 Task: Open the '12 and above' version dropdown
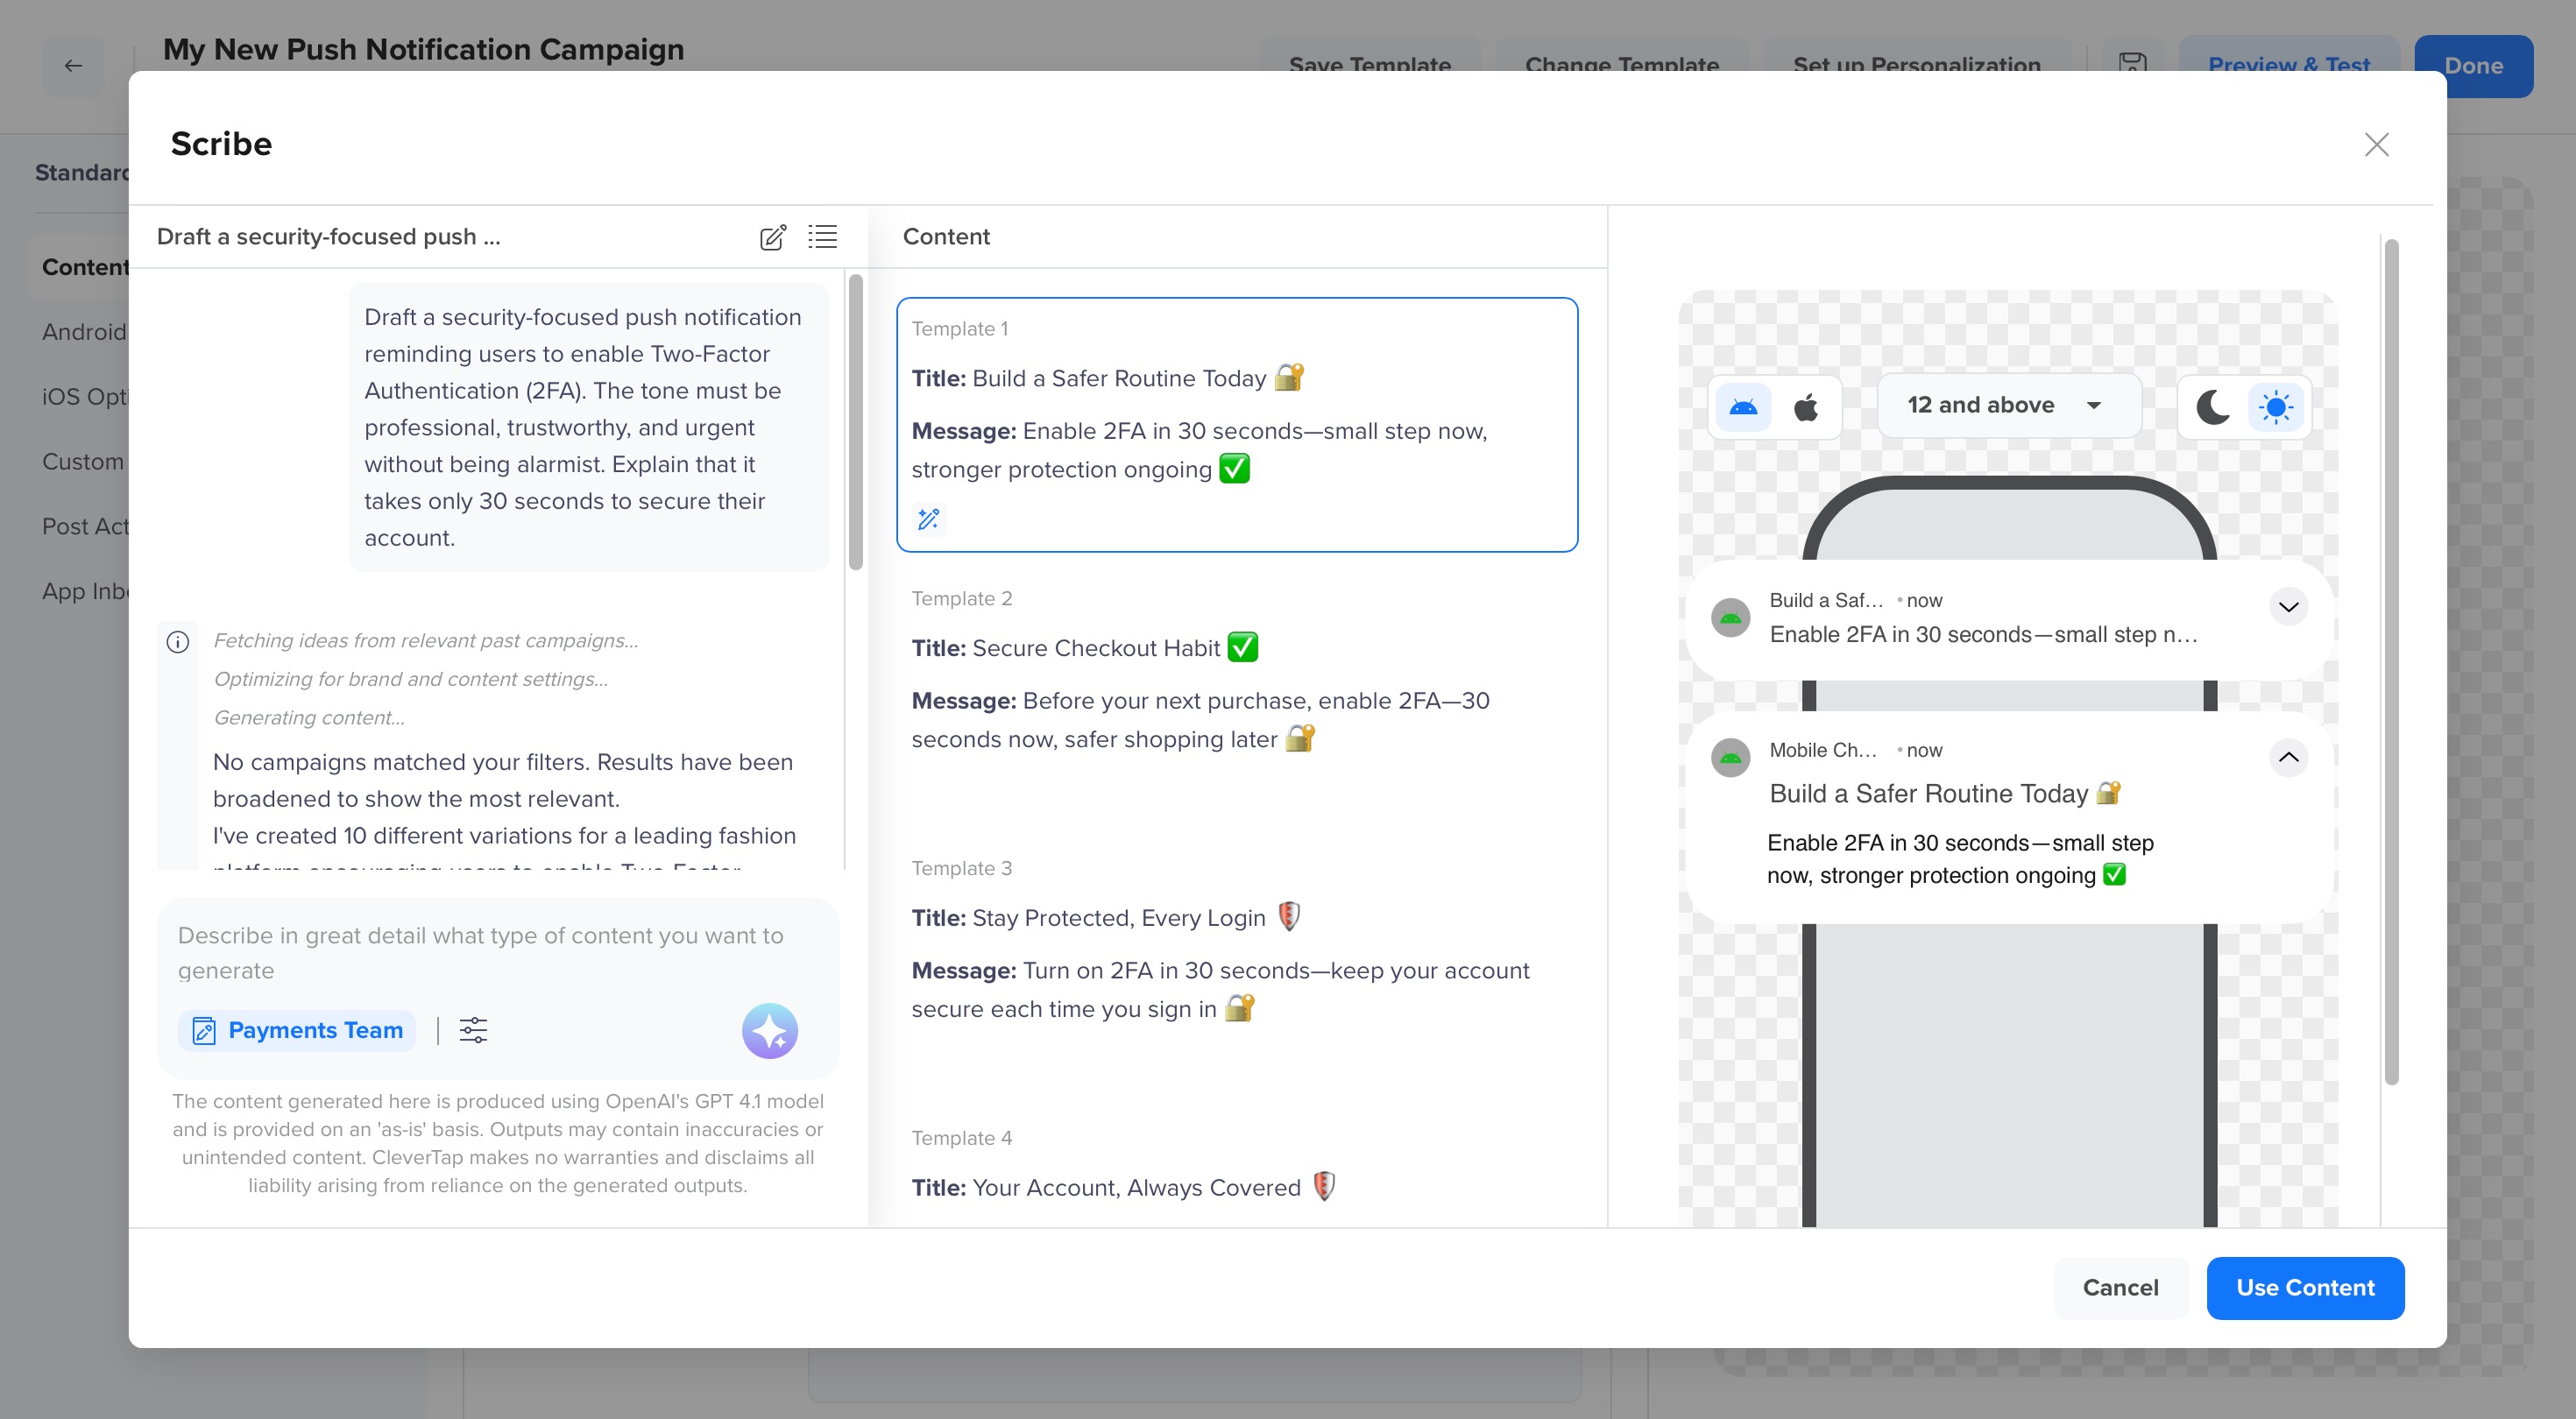point(2008,405)
